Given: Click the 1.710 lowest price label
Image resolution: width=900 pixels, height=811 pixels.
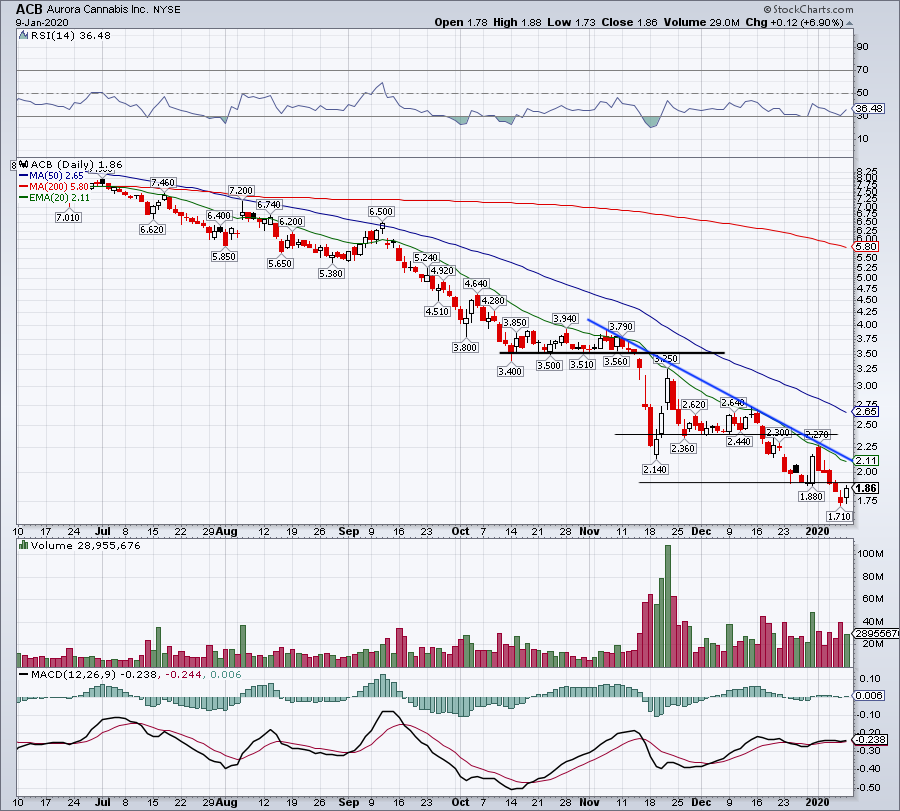Looking at the screenshot, I should point(839,517).
